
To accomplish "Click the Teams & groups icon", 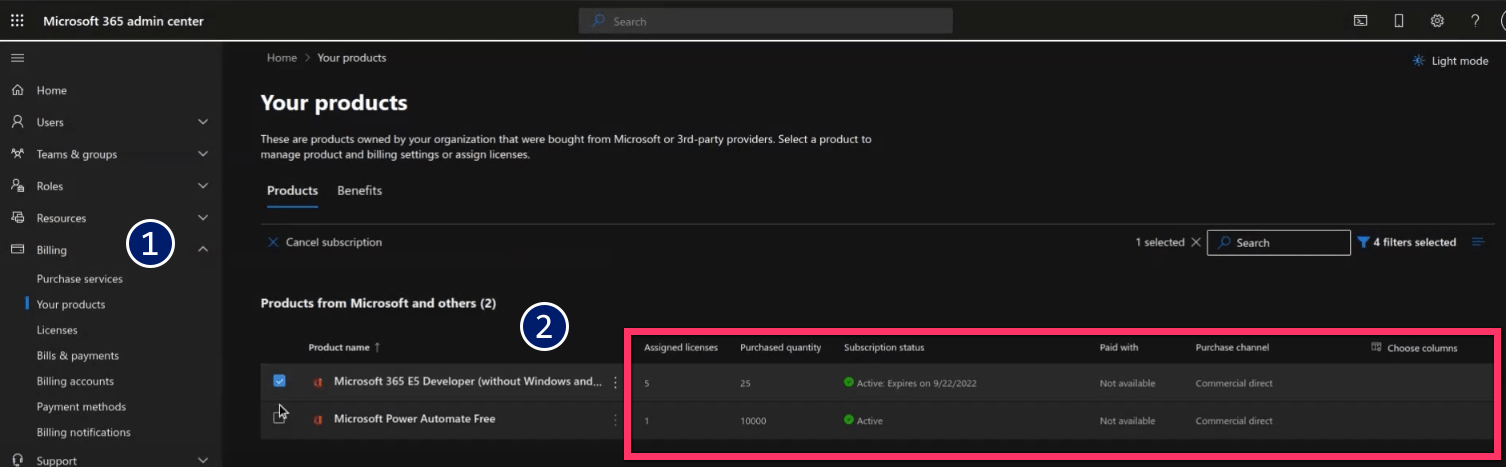I will click(x=17, y=154).
